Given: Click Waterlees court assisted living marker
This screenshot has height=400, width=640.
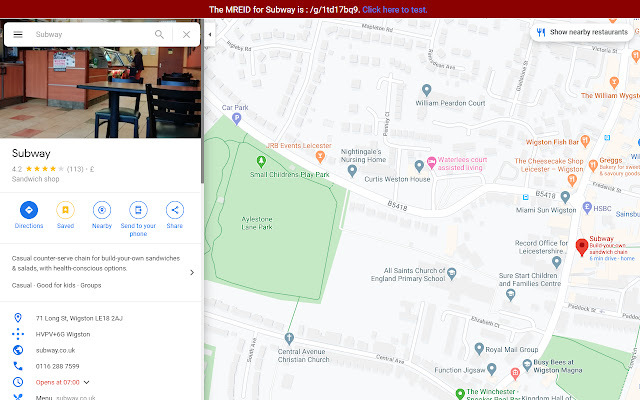Looking at the screenshot, I should (431, 162).
